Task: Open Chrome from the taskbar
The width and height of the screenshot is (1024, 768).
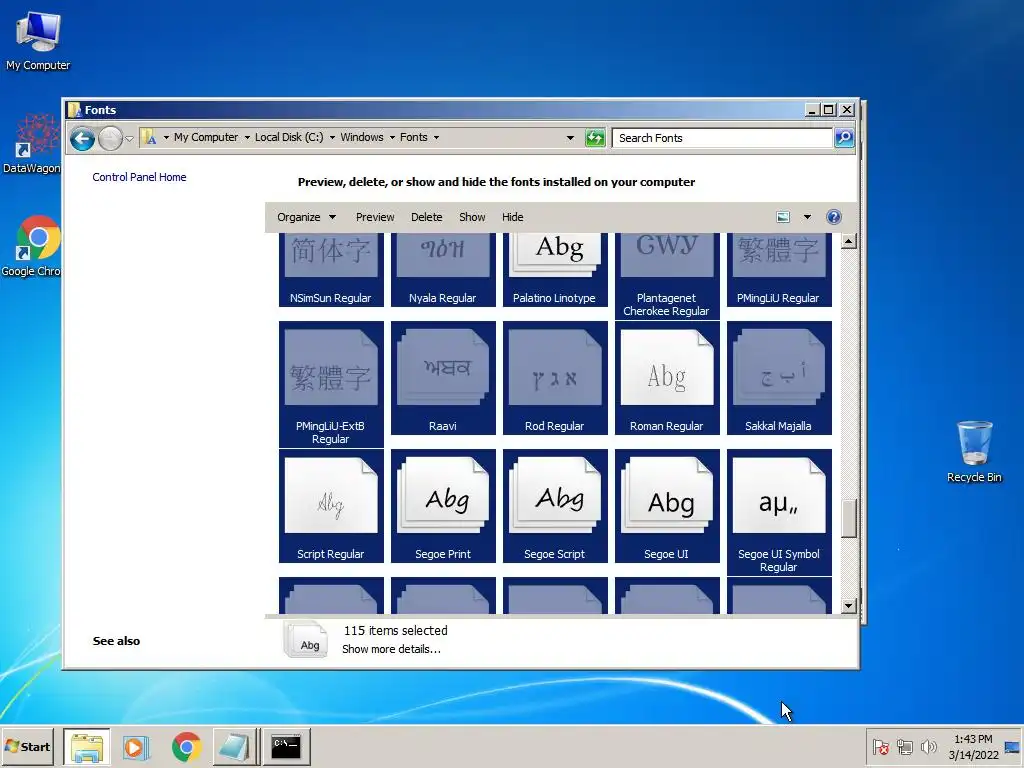Action: tap(187, 746)
